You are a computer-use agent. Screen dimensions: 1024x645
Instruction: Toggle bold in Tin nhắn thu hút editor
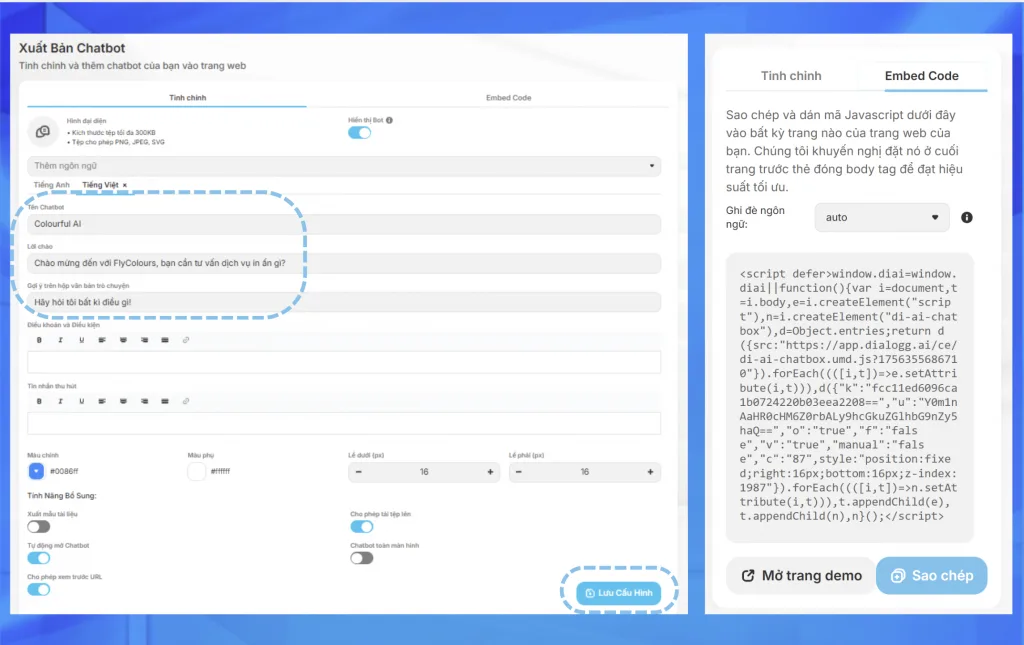pyautogui.click(x=39, y=401)
